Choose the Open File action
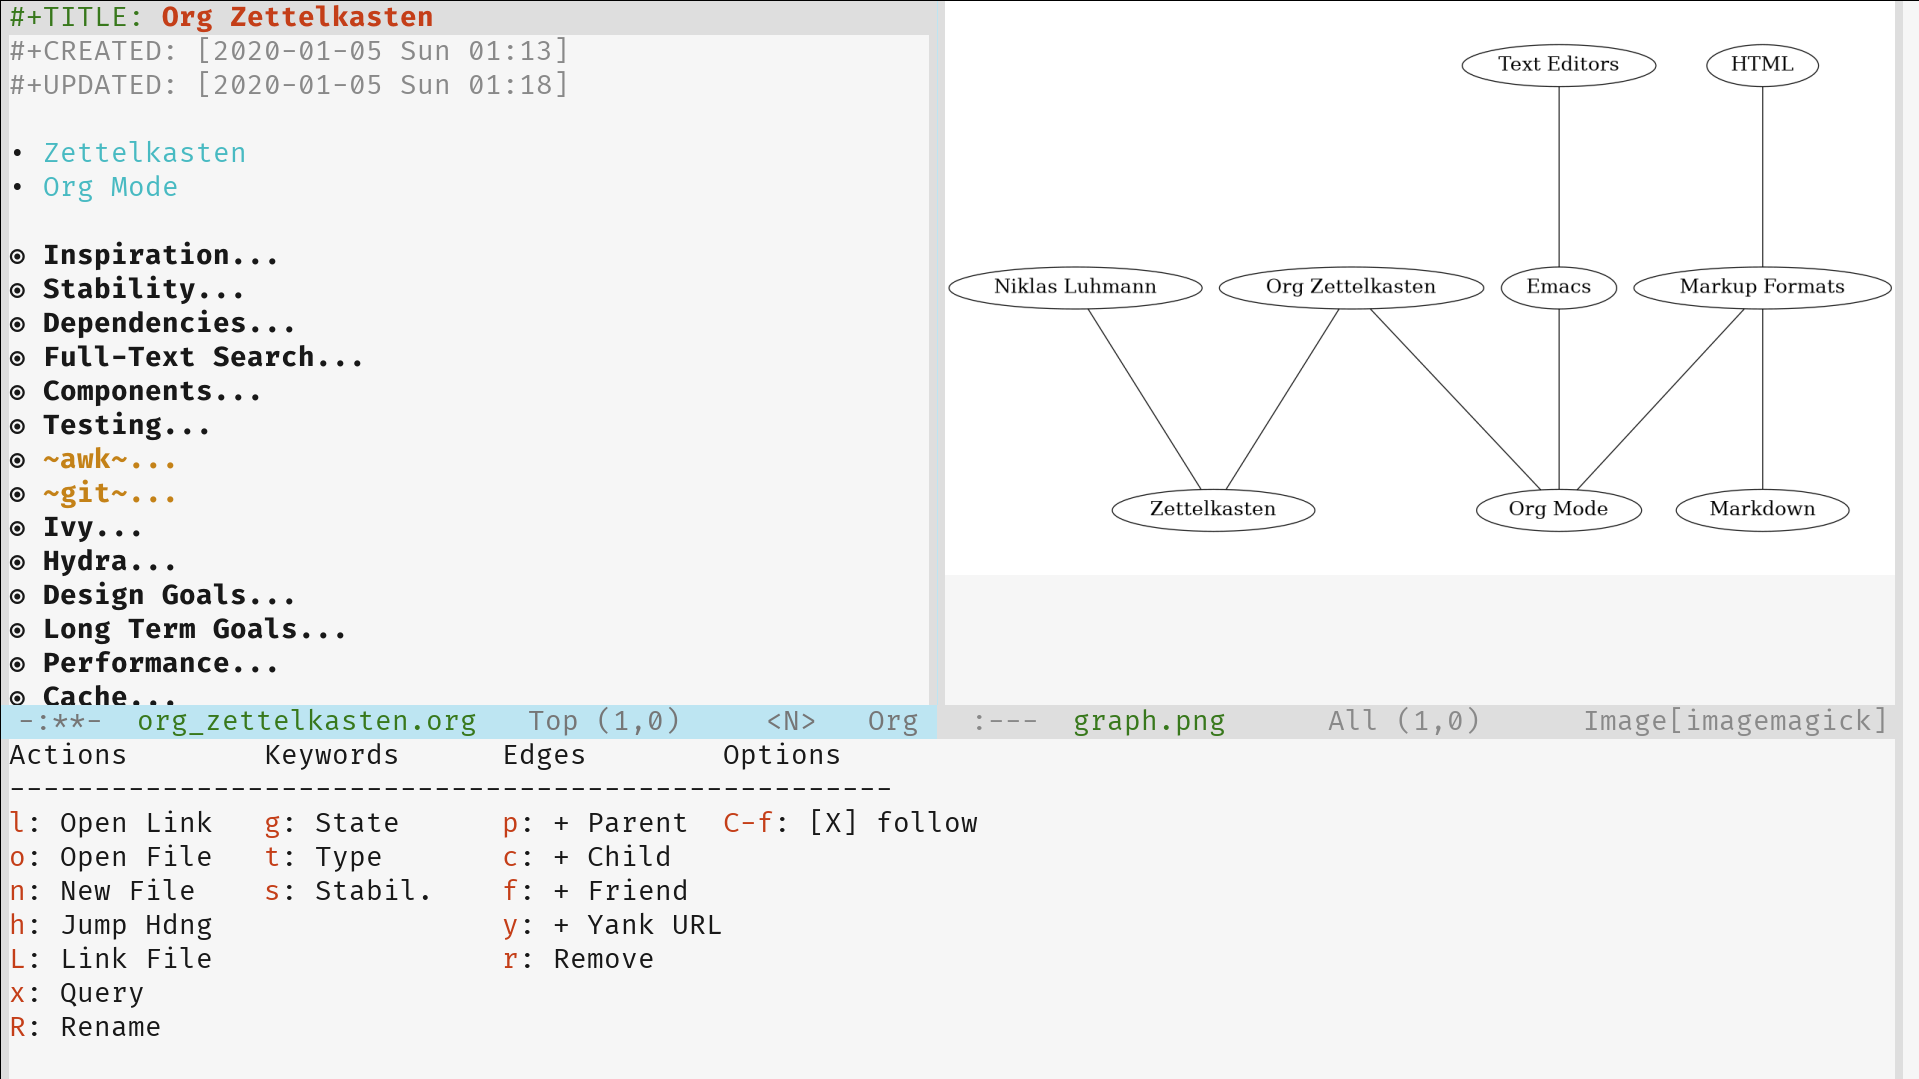 coord(111,857)
